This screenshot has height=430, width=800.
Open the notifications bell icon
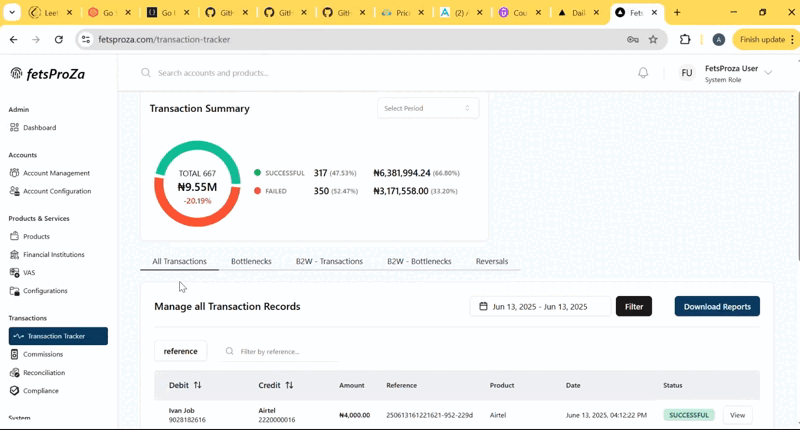(643, 73)
